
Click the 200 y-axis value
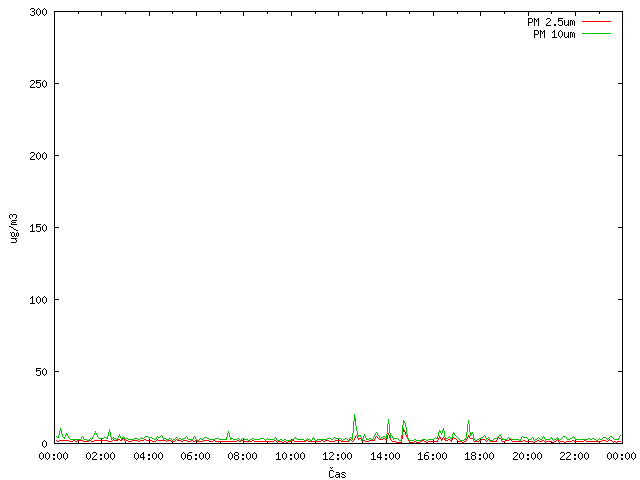(x=38, y=156)
